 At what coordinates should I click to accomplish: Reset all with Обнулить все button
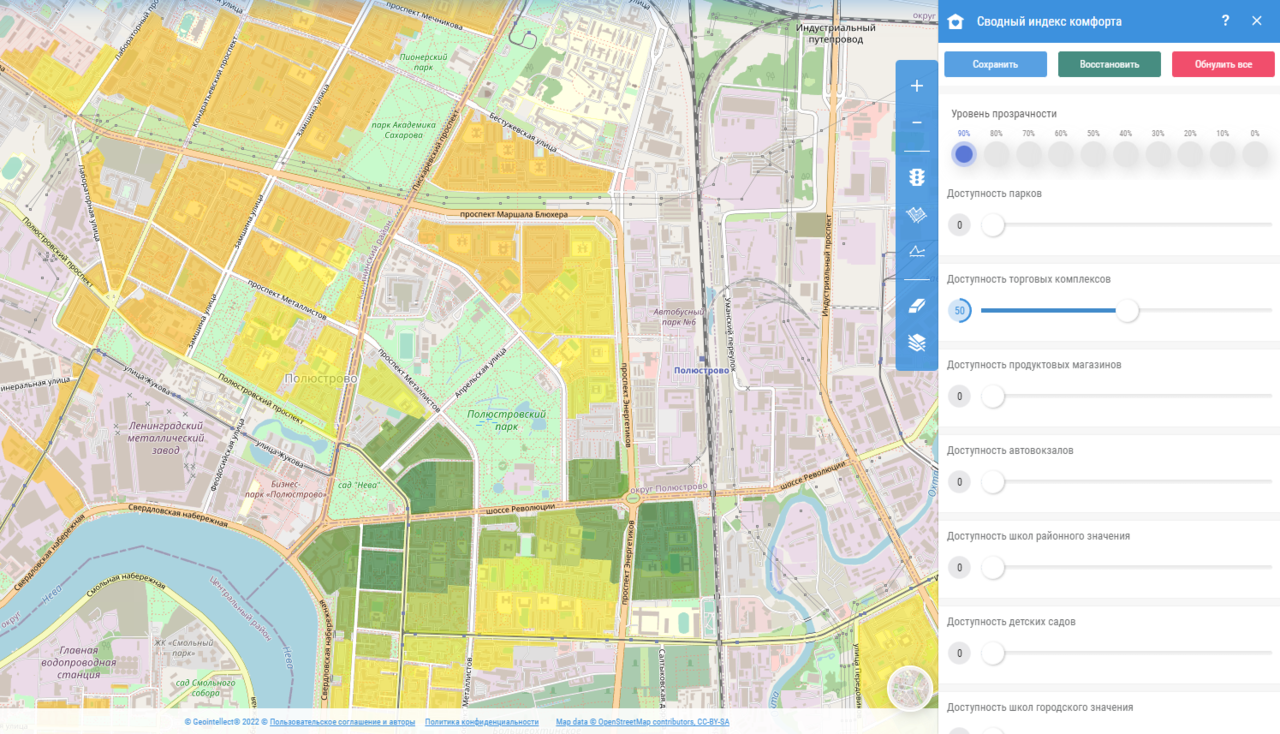(1223, 64)
